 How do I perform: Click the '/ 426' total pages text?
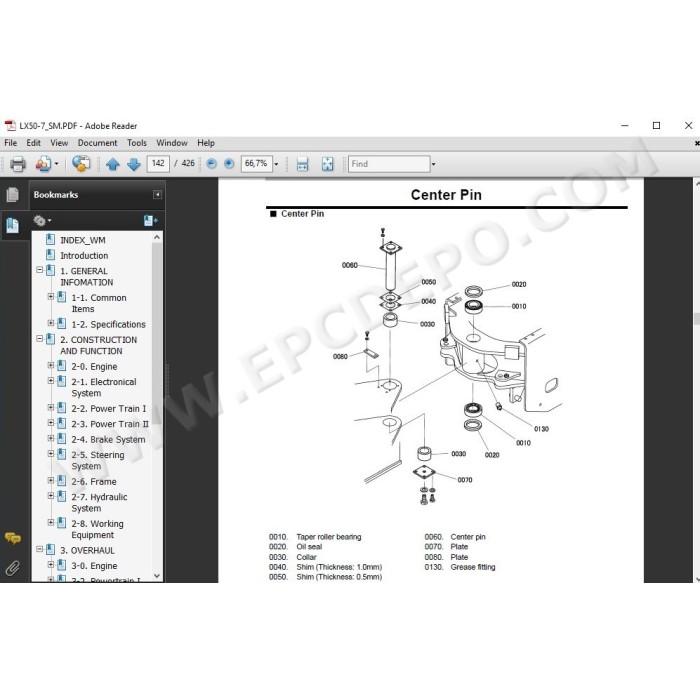pyautogui.click(x=184, y=164)
